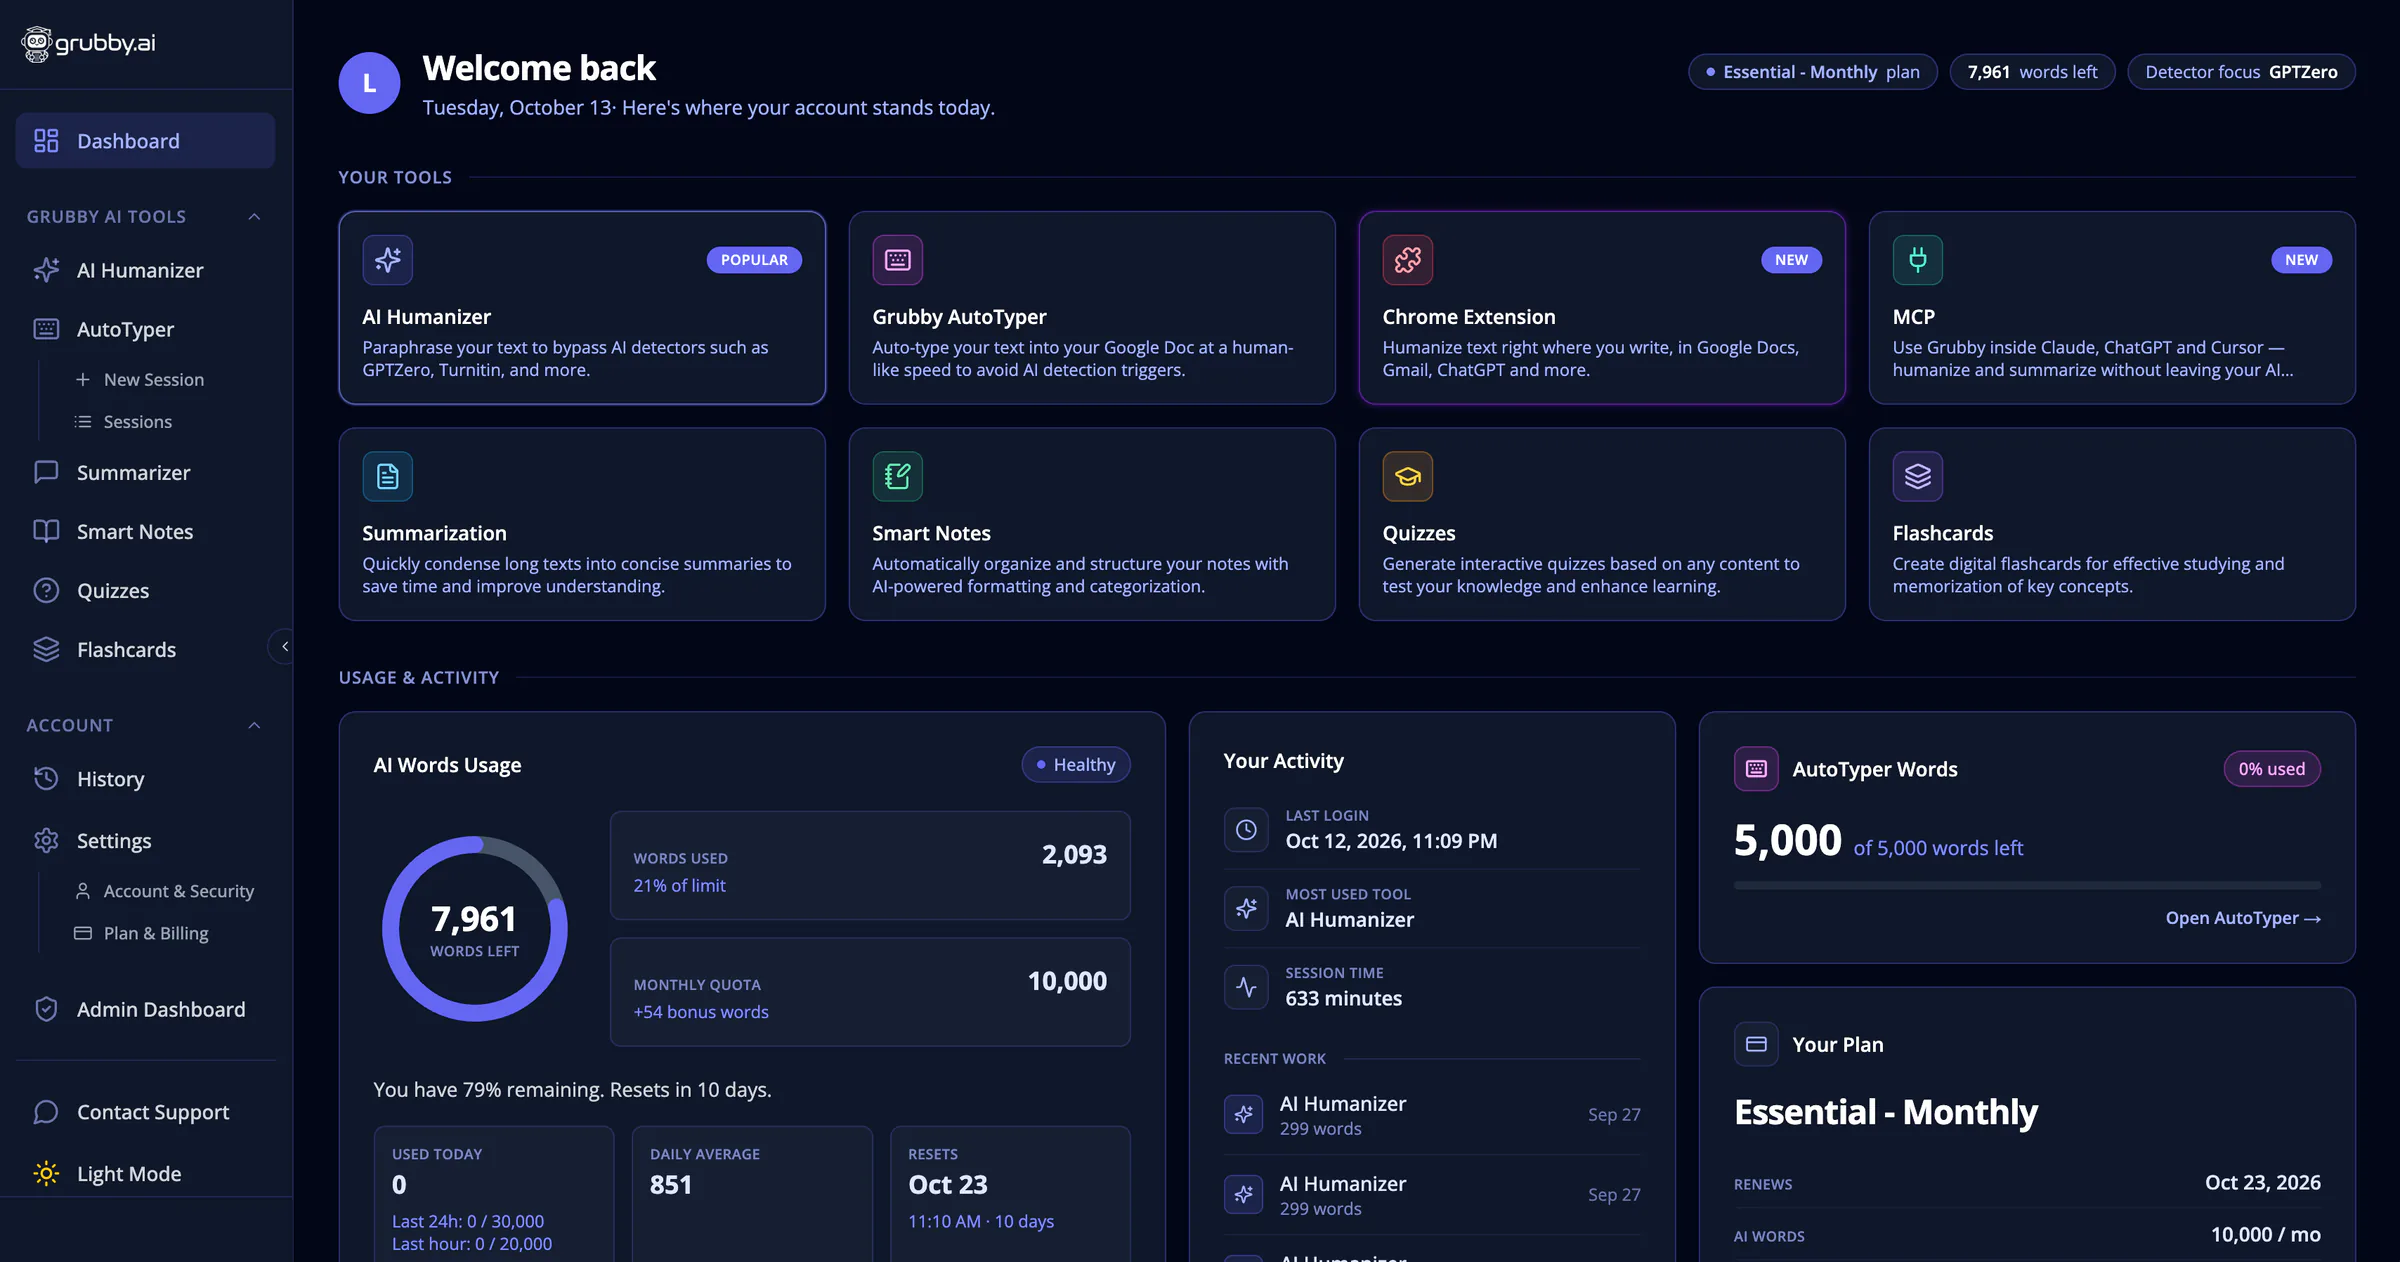Open Account & Security settings

pos(165,891)
